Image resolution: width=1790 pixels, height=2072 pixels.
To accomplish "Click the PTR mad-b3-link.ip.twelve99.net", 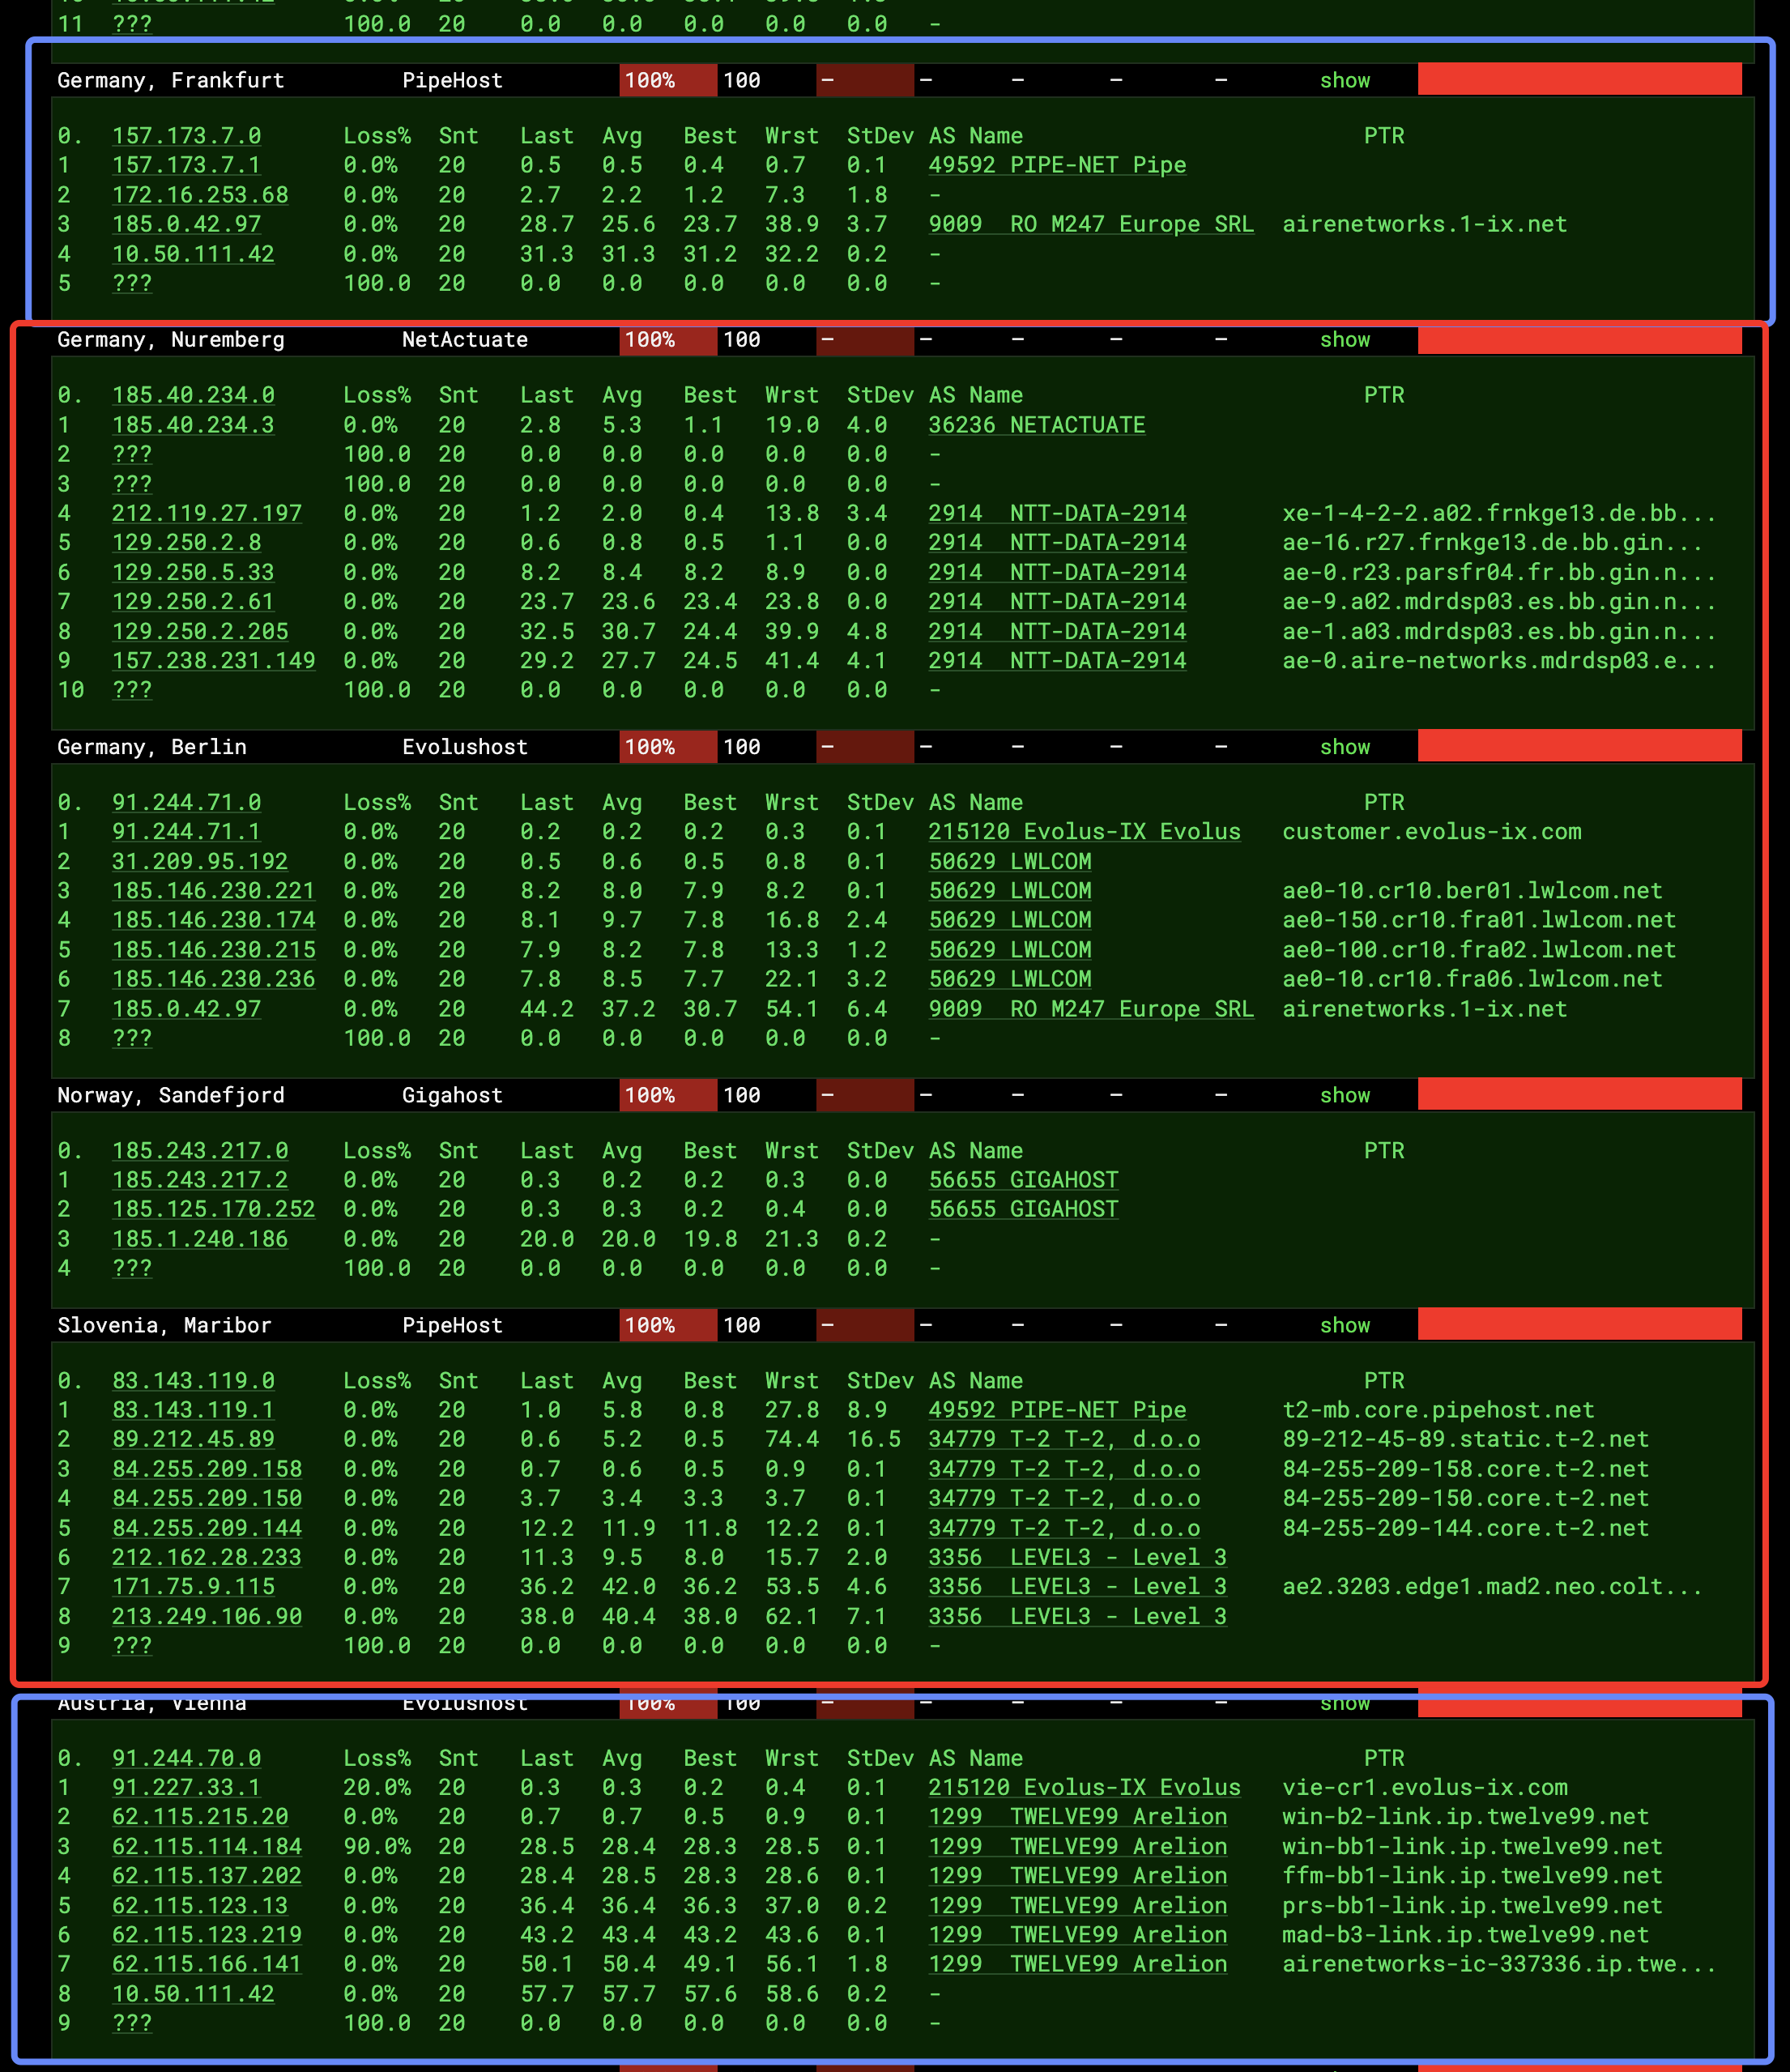I will coord(1466,1934).
